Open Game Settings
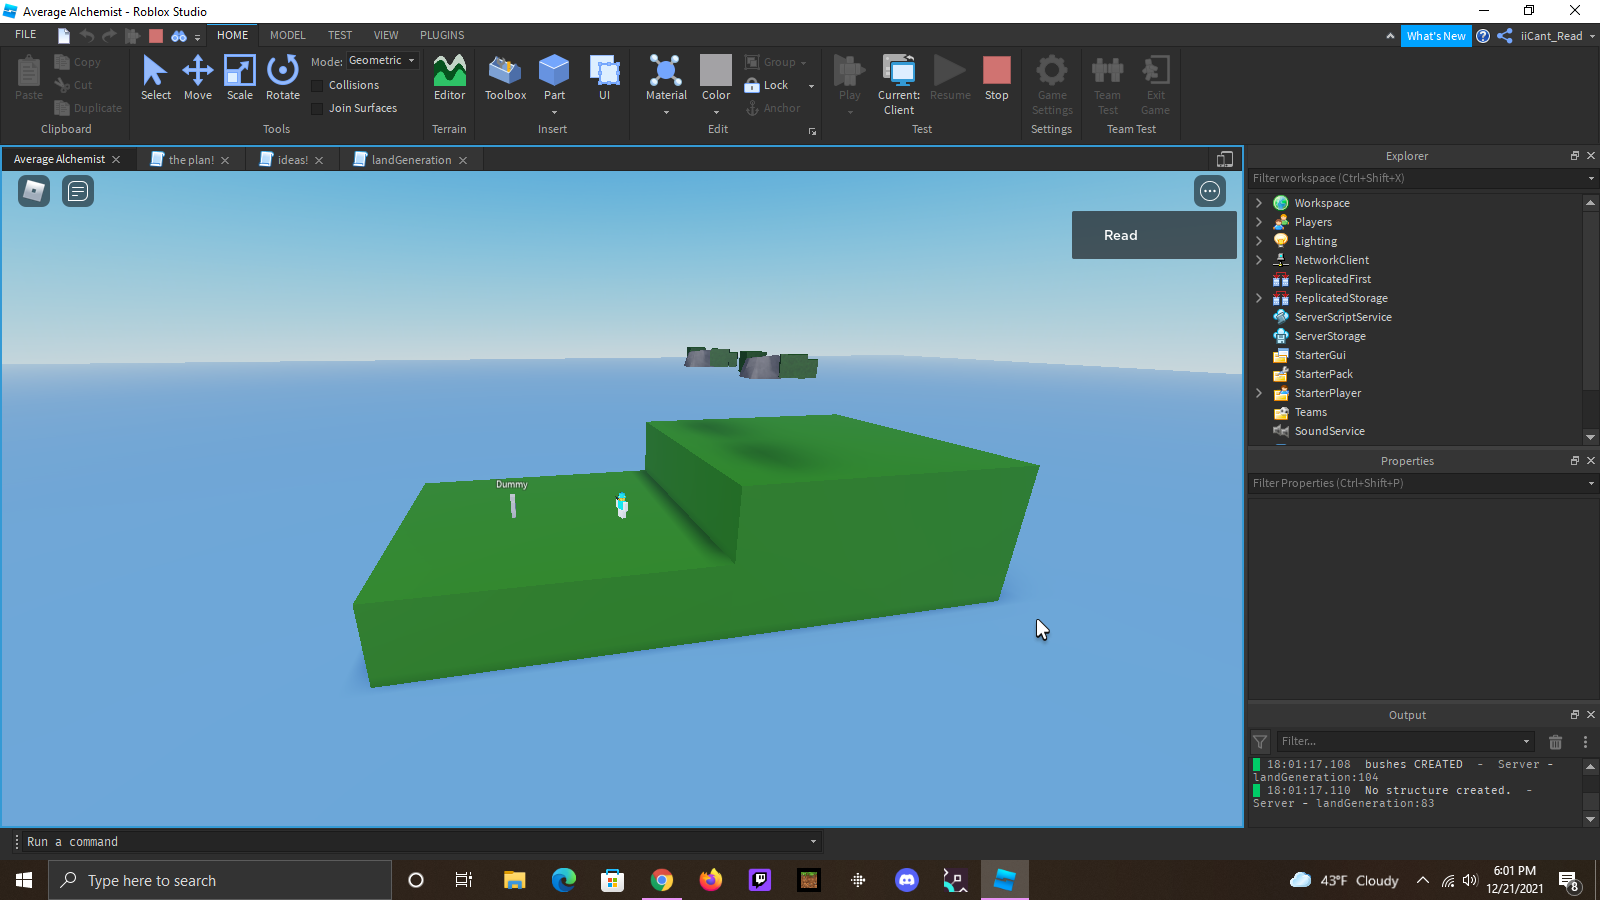 (1052, 85)
